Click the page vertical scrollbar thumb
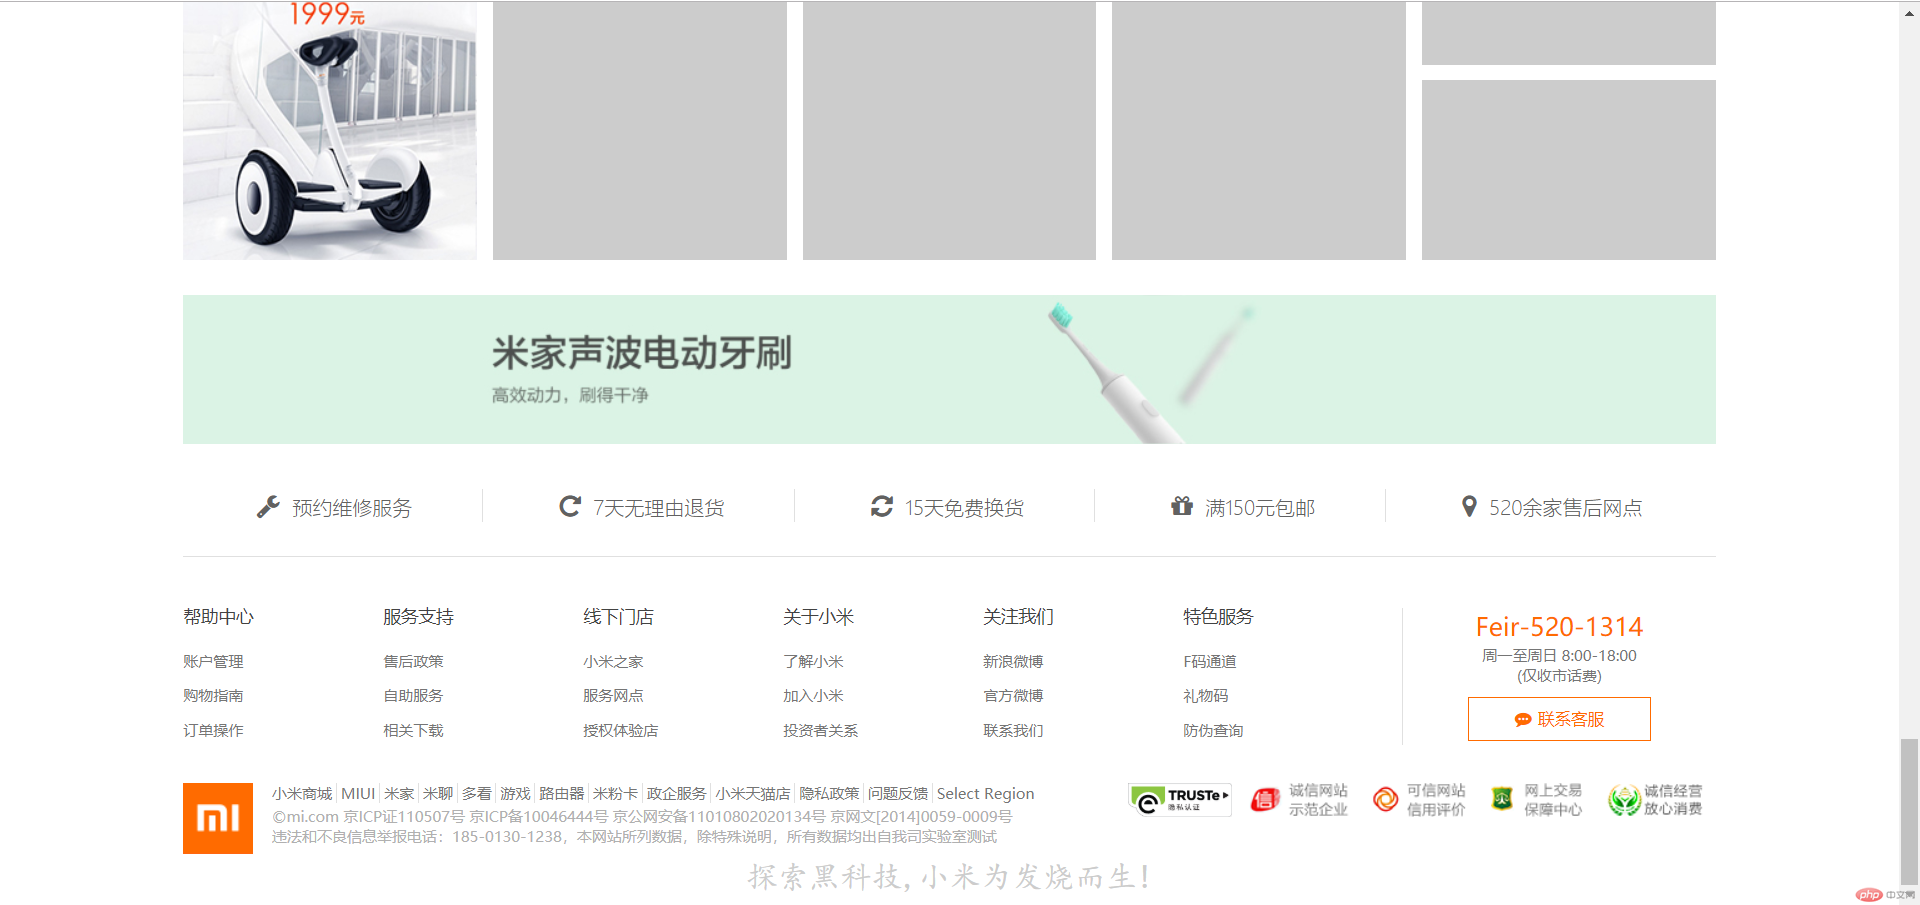 click(x=1909, y=812)
